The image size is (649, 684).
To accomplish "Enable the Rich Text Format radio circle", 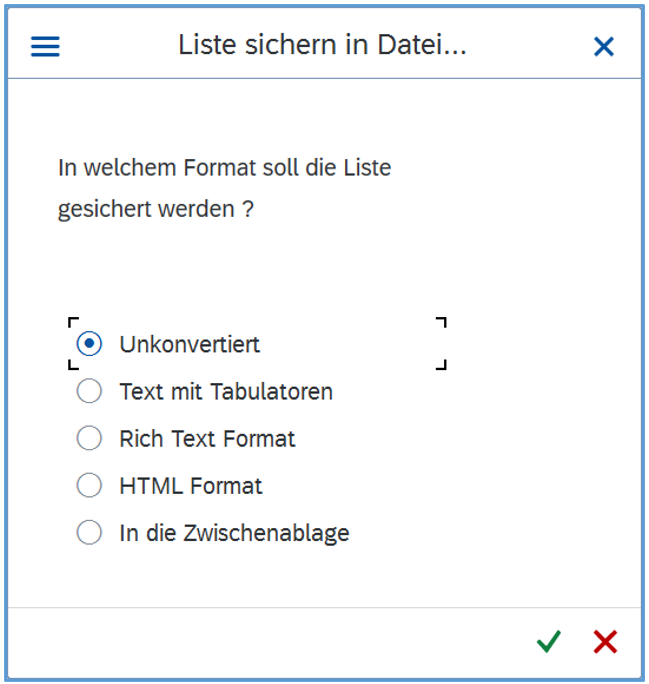I will pos(89,438).
